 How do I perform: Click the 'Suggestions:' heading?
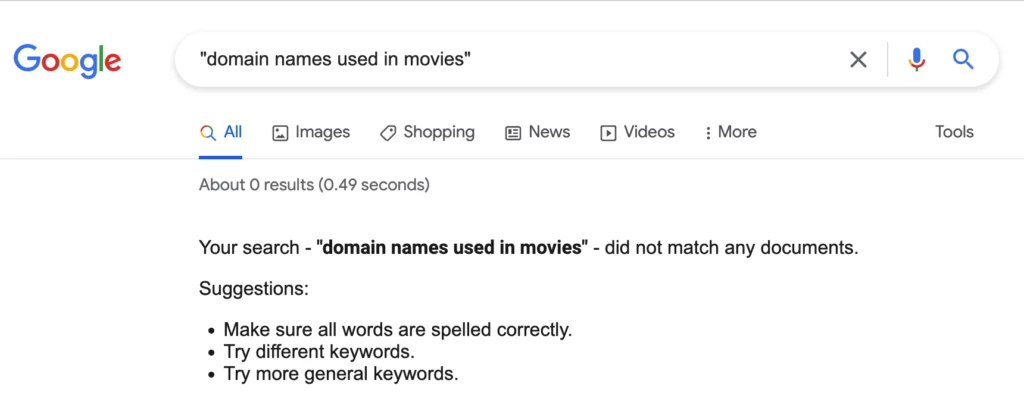(254, 290)
